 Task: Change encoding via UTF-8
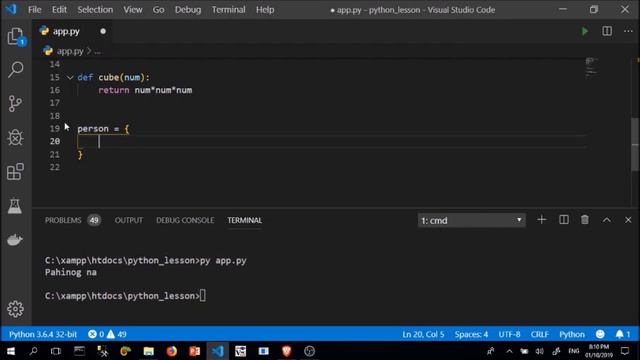click(509, 334)
